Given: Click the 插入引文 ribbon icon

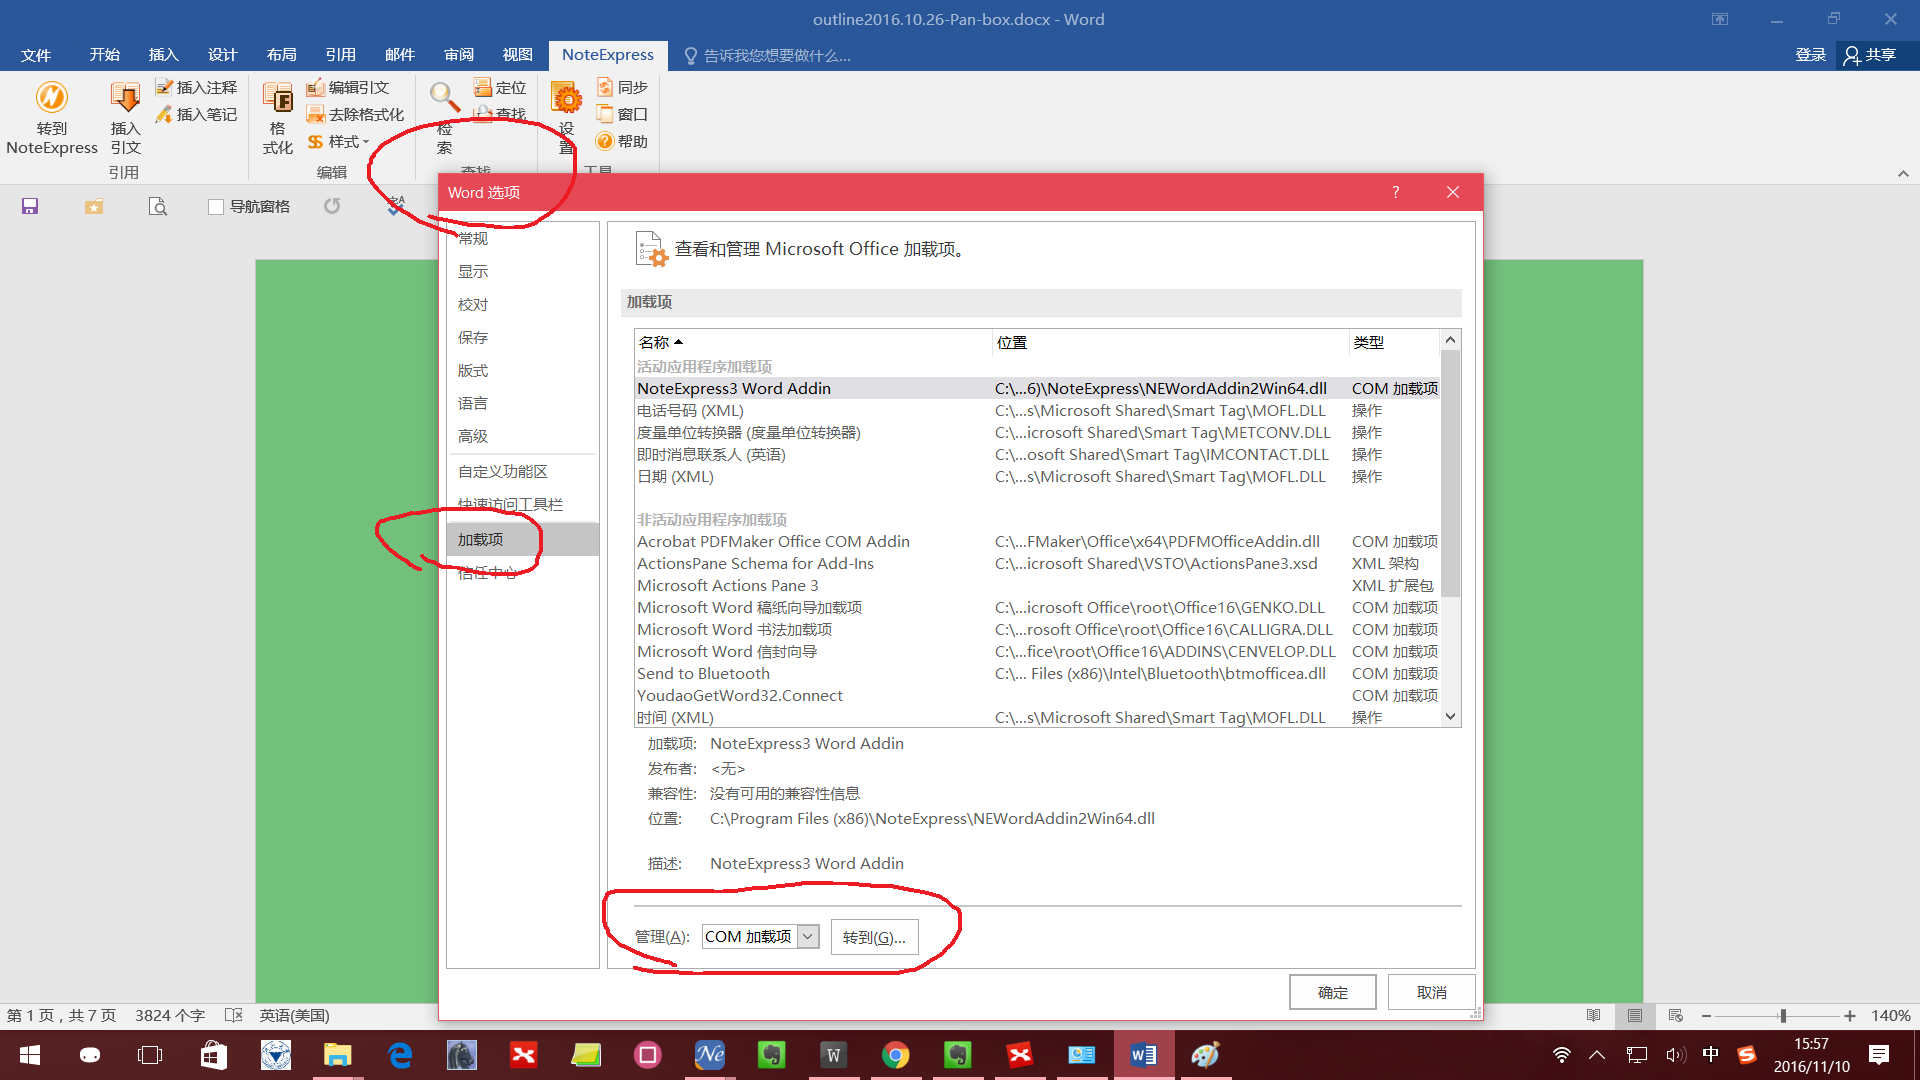Looking at the screenshot, I should (125, 118).
